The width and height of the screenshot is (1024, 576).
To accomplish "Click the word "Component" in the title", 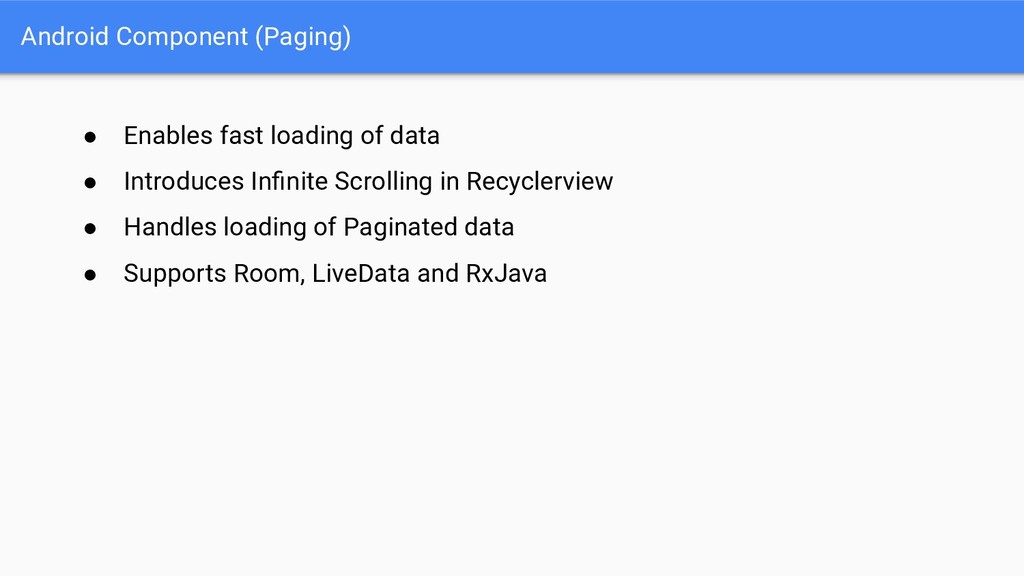I will [181, 37].
